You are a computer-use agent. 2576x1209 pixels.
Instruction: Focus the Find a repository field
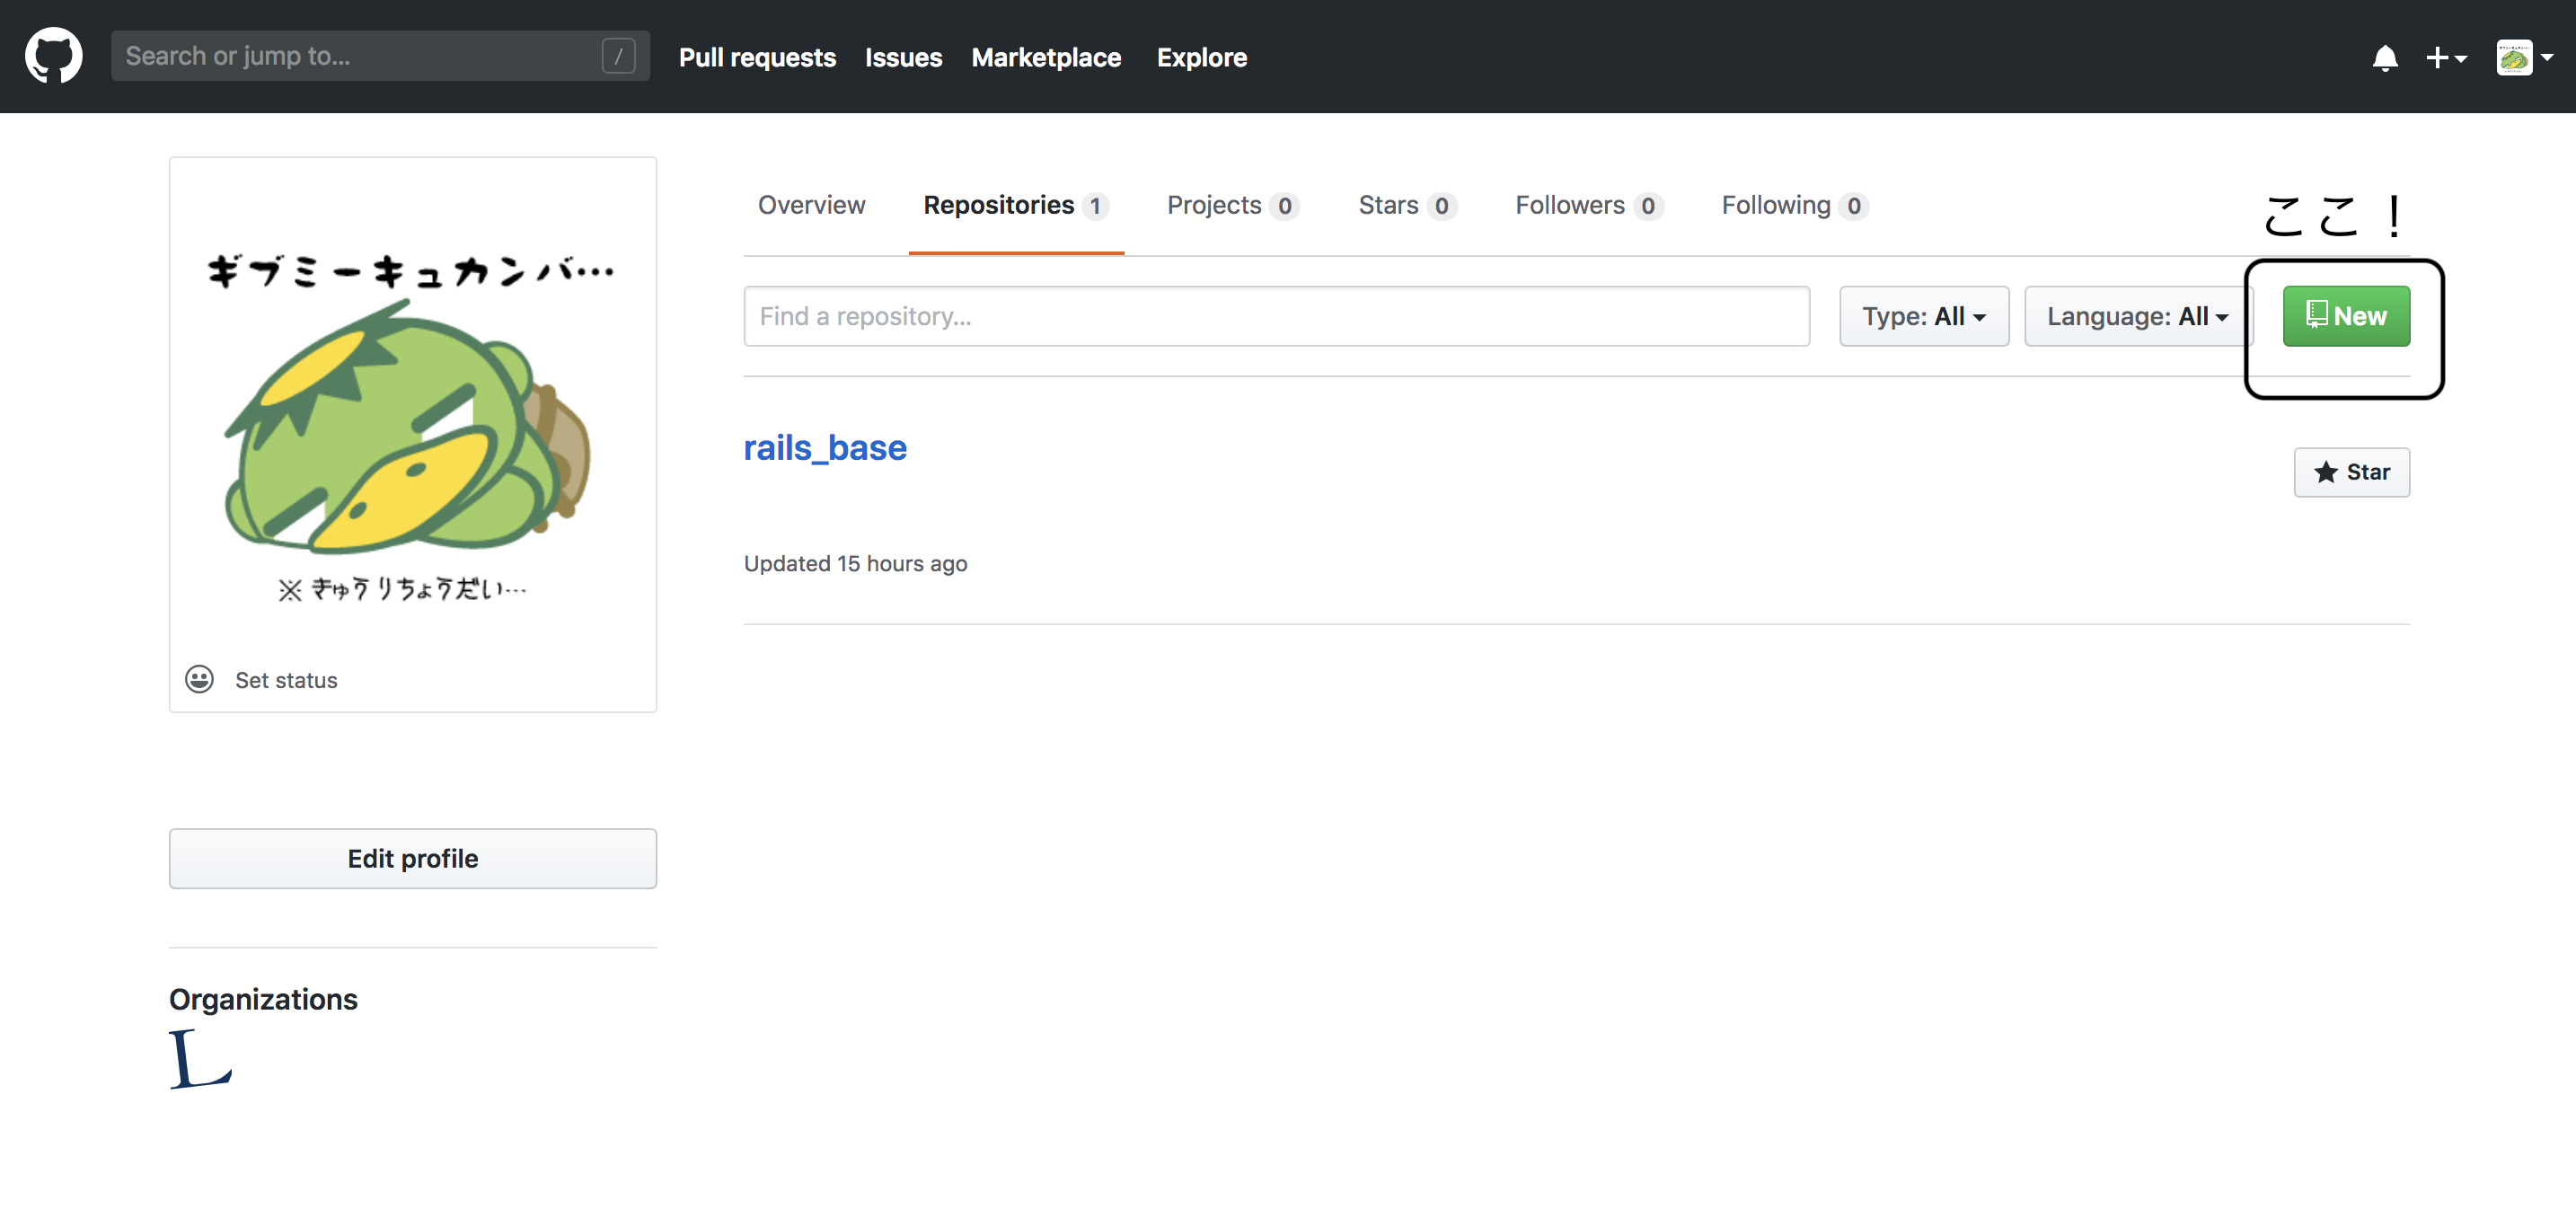pos(1276,316)
